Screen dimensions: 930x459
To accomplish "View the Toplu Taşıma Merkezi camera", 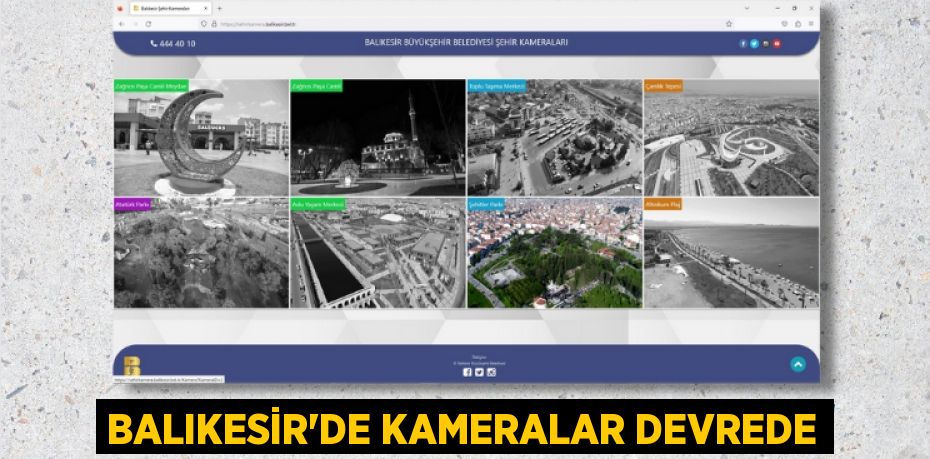I will tap(554, 138).
